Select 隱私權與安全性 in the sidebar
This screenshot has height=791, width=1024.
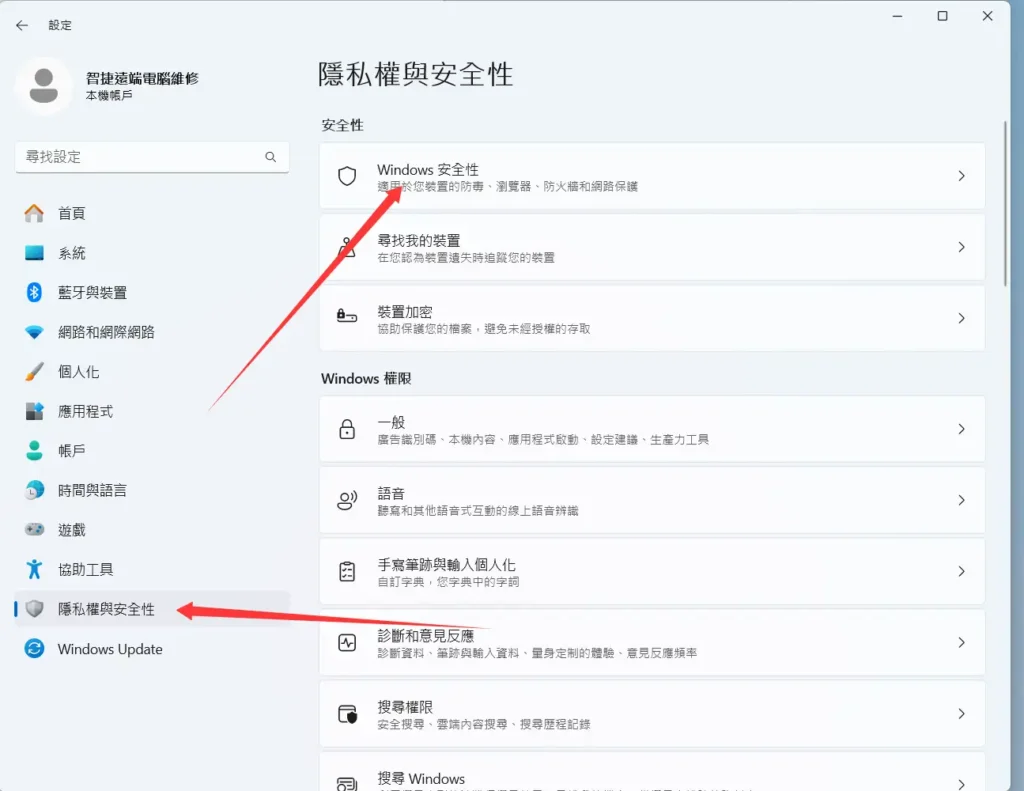152,609
